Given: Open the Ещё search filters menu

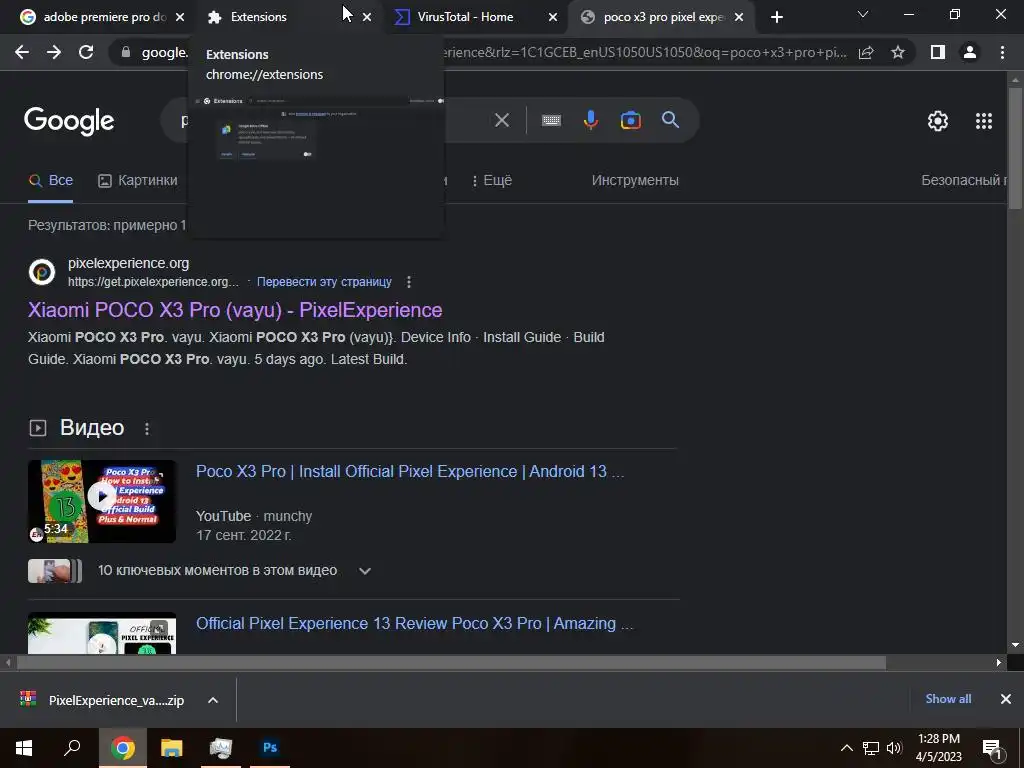Looking at the screenshot, I should 492,180.
